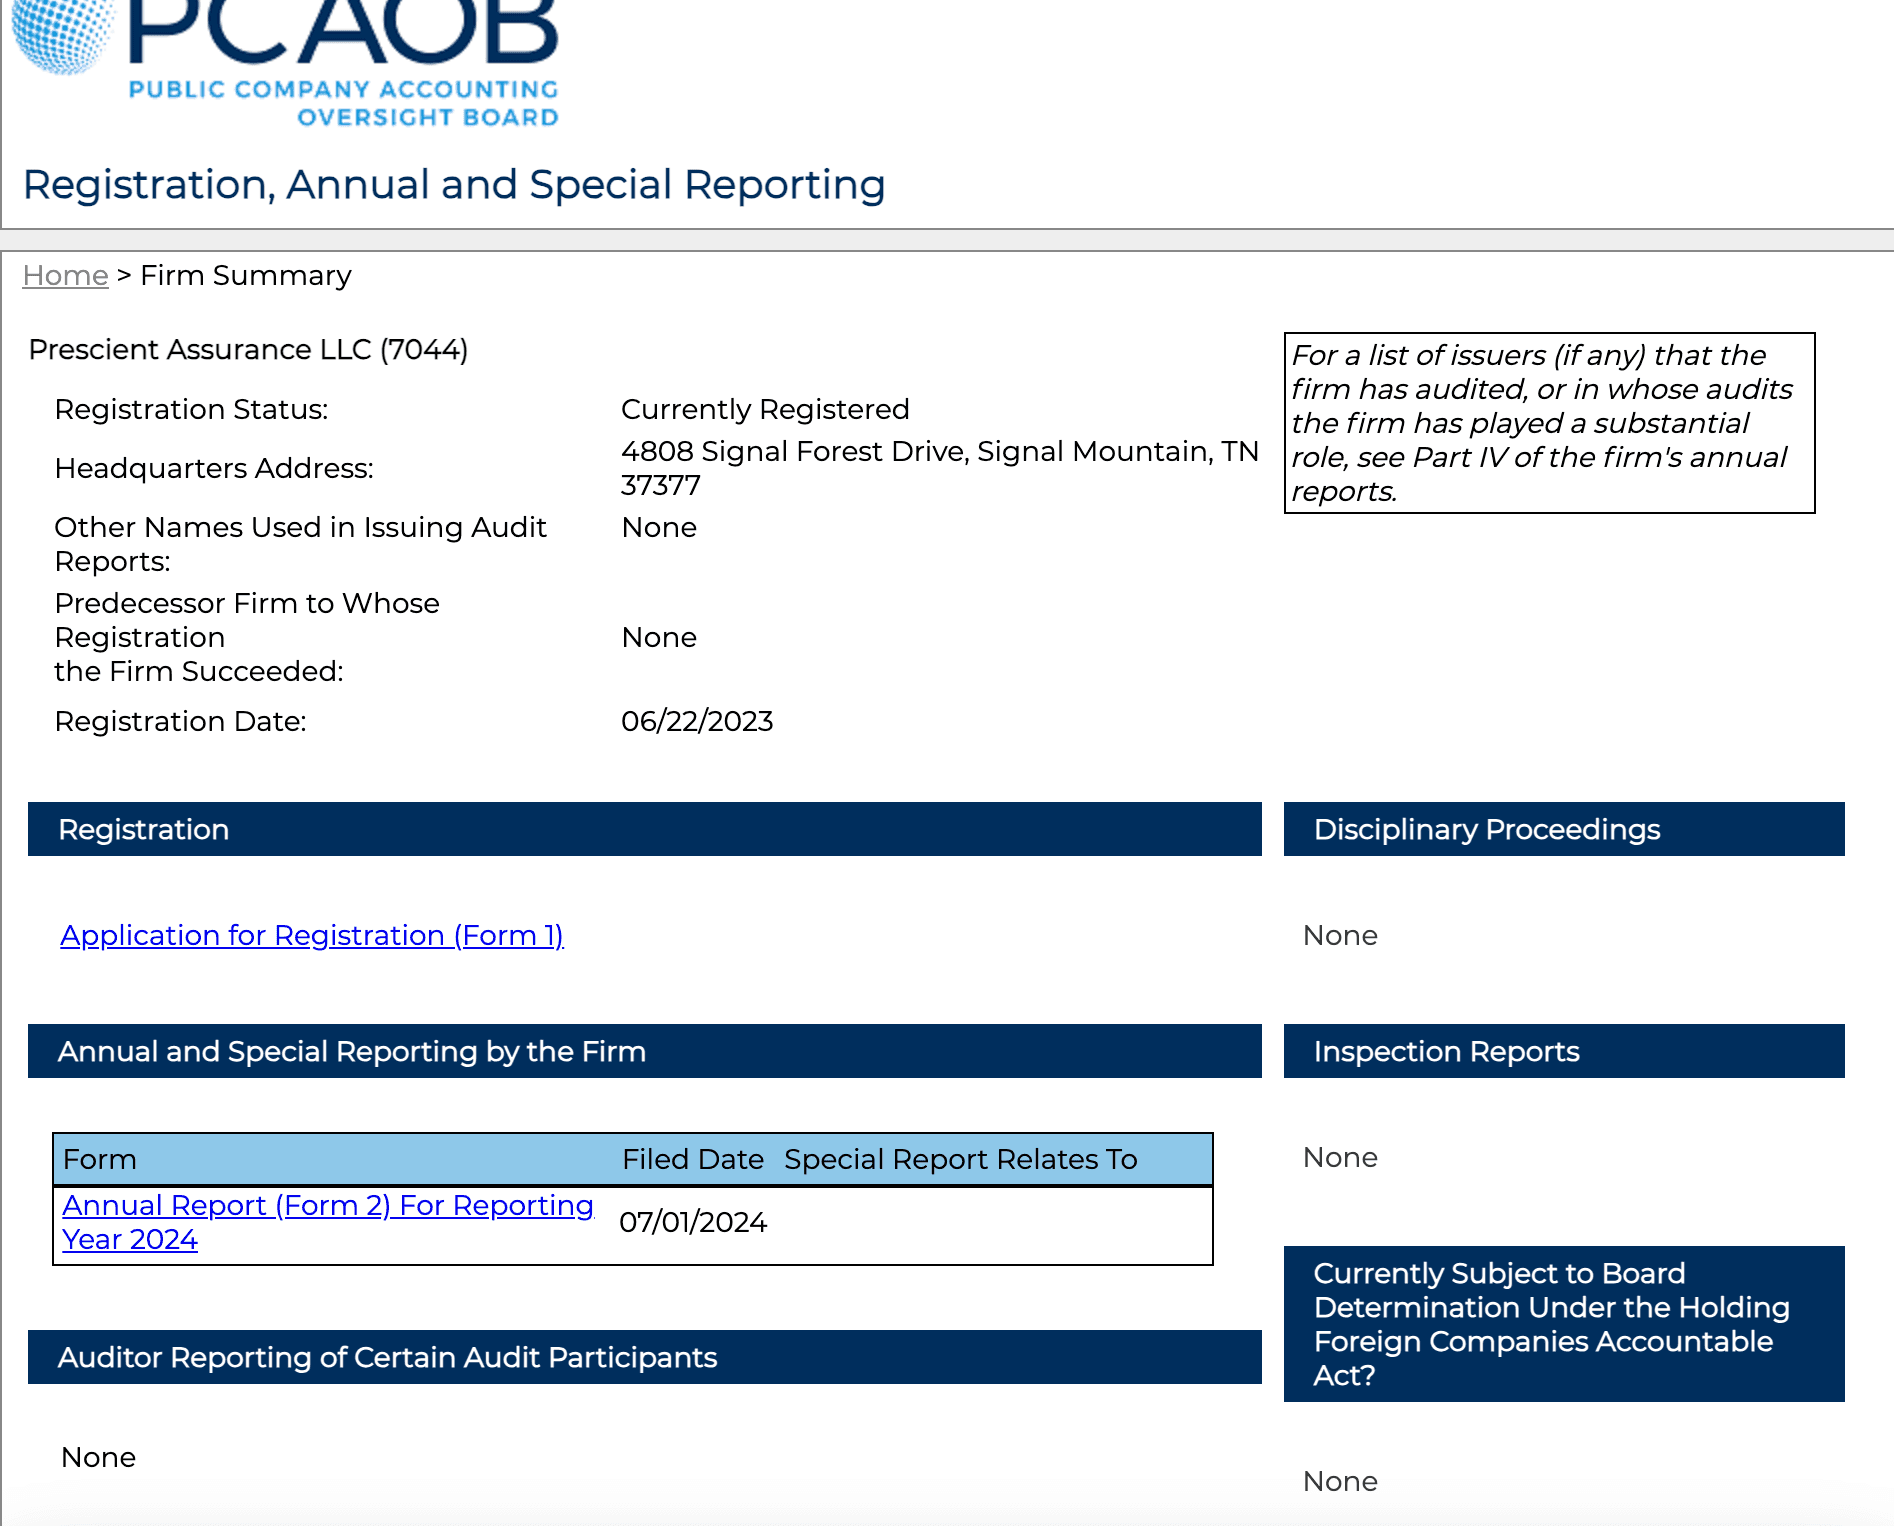Click the issuers list note box
Screen dimensions: 1894x1526
tap(1549, 423)
